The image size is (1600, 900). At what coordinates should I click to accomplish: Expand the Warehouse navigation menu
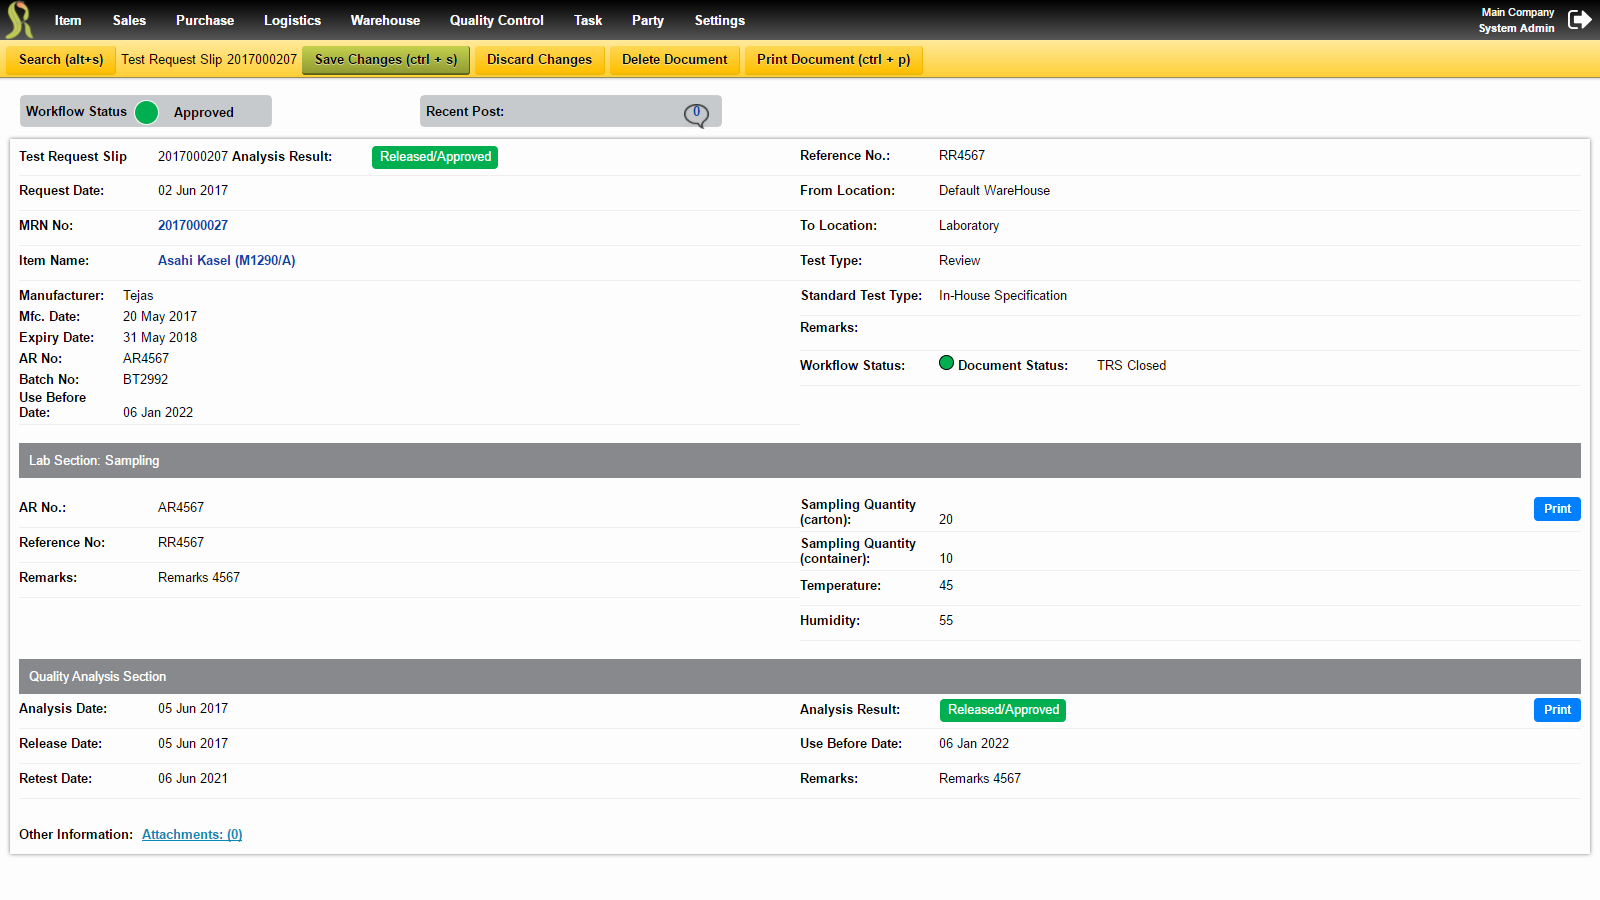click(385, 20)
